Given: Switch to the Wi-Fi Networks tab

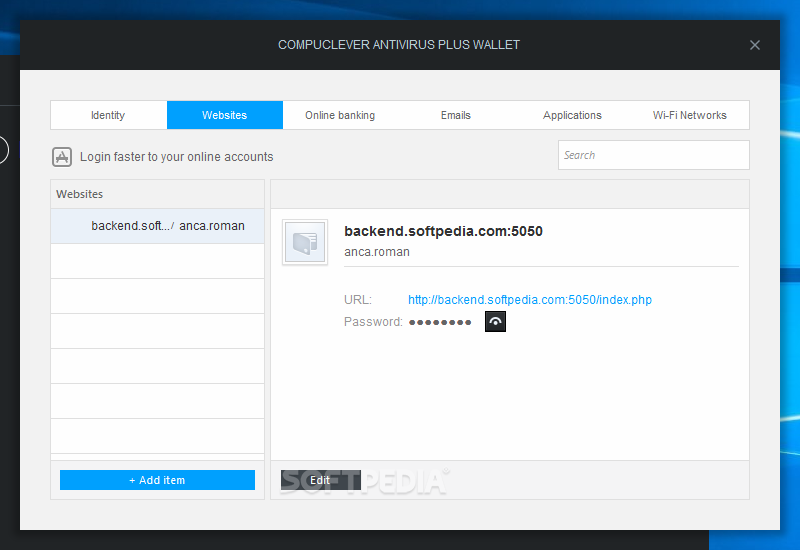Looking at the screenshot, I should pos(689,115).
